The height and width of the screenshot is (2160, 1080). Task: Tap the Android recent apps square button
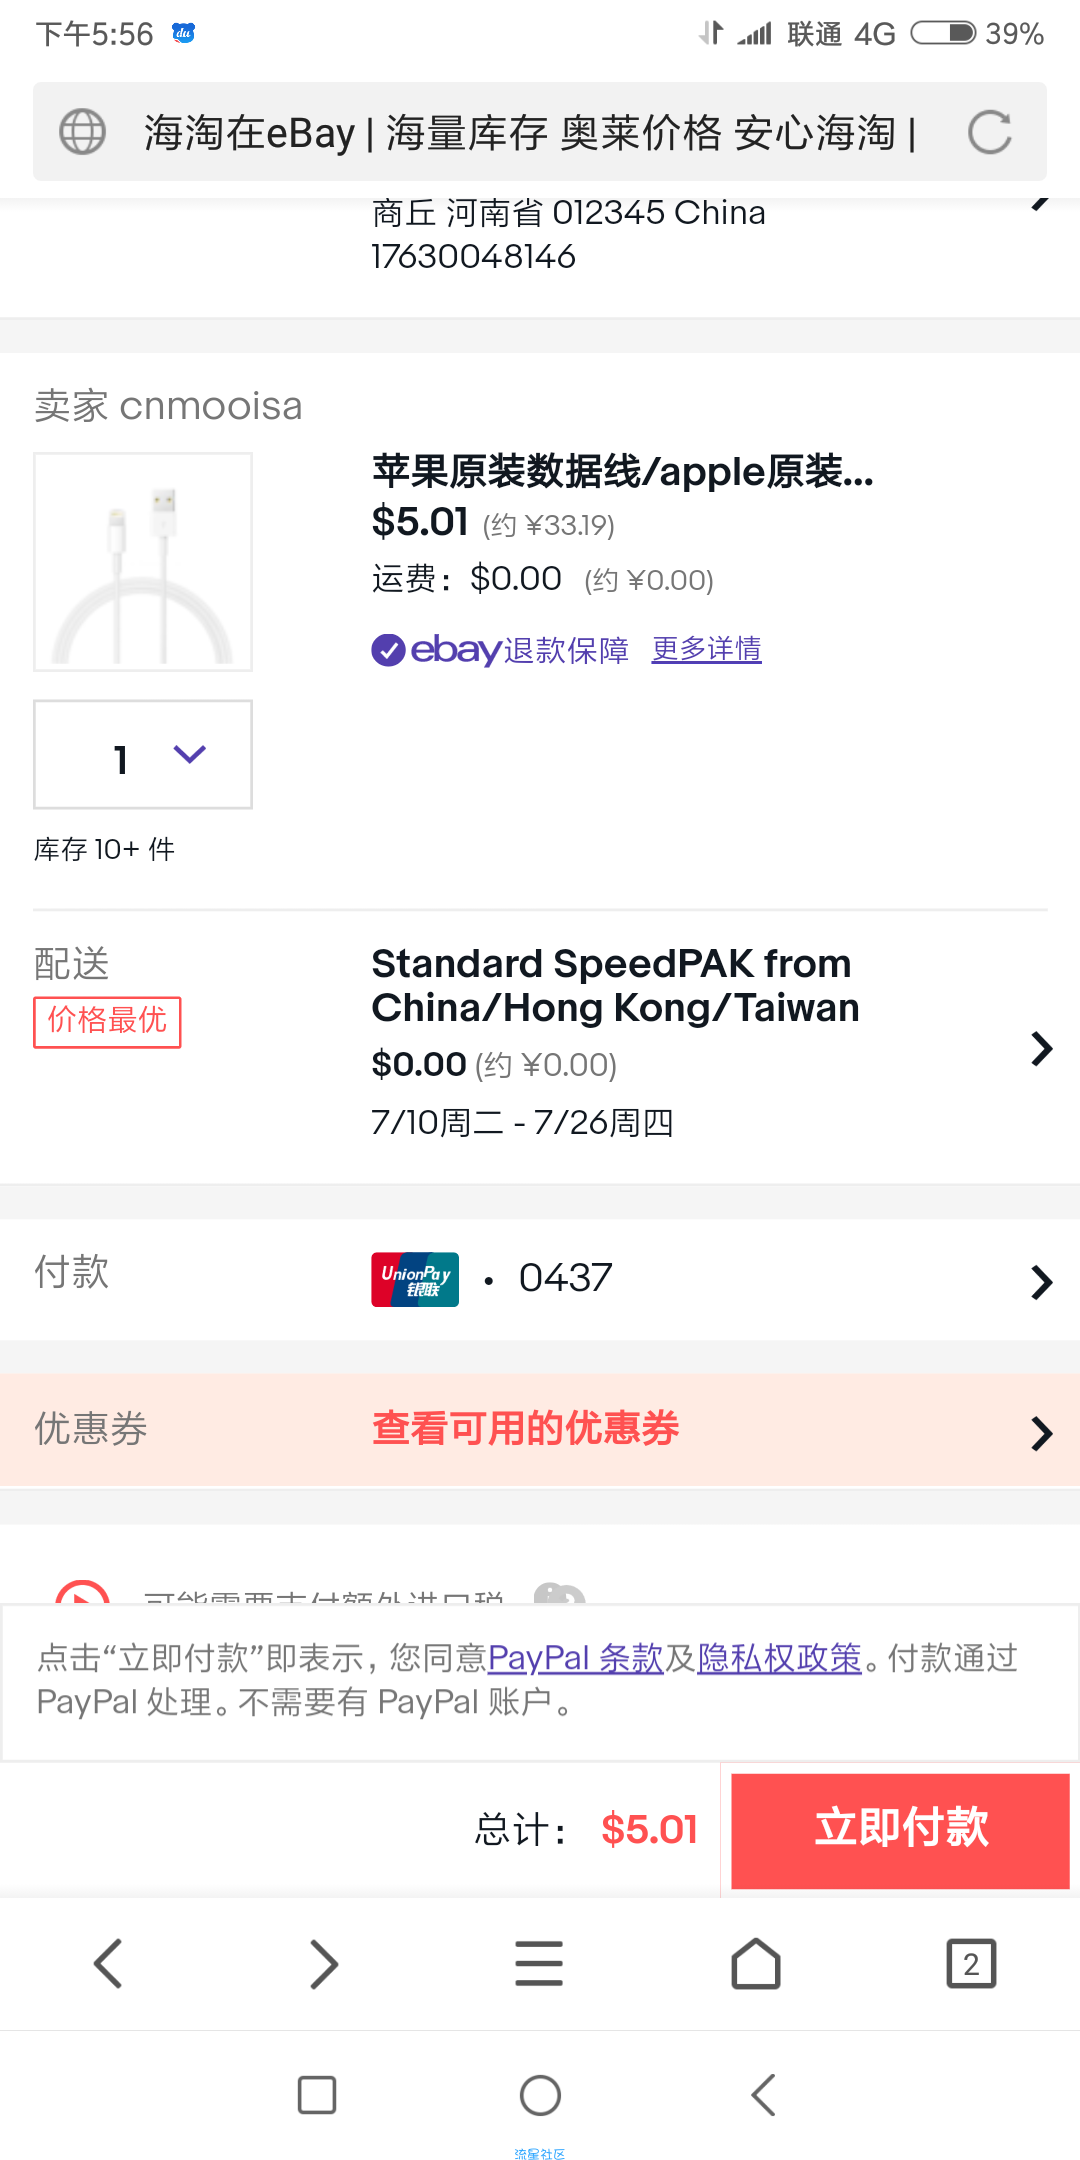click(x=317, y=2095)
